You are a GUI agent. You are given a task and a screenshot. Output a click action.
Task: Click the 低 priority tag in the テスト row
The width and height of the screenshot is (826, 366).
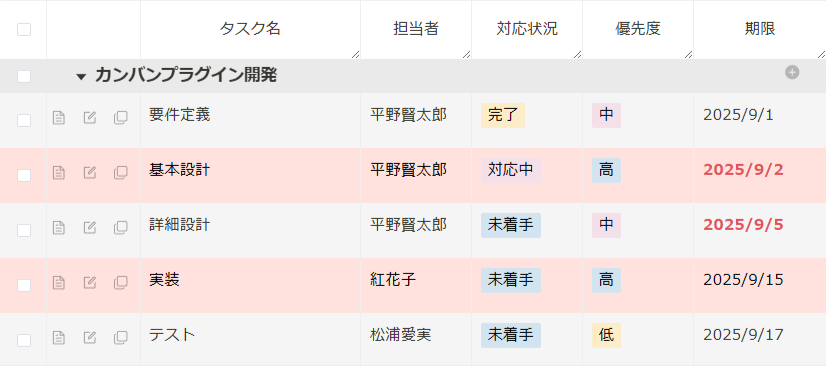606,335
